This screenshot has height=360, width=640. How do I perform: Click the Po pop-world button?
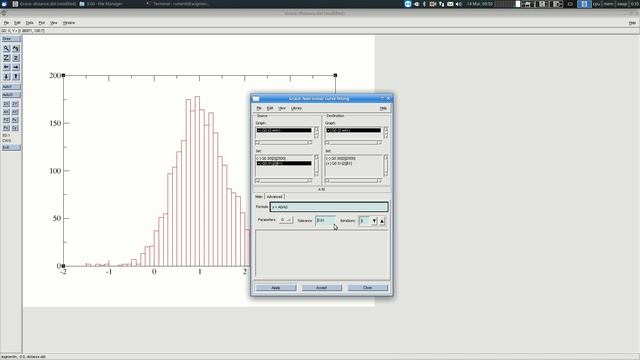pos(6,128)
